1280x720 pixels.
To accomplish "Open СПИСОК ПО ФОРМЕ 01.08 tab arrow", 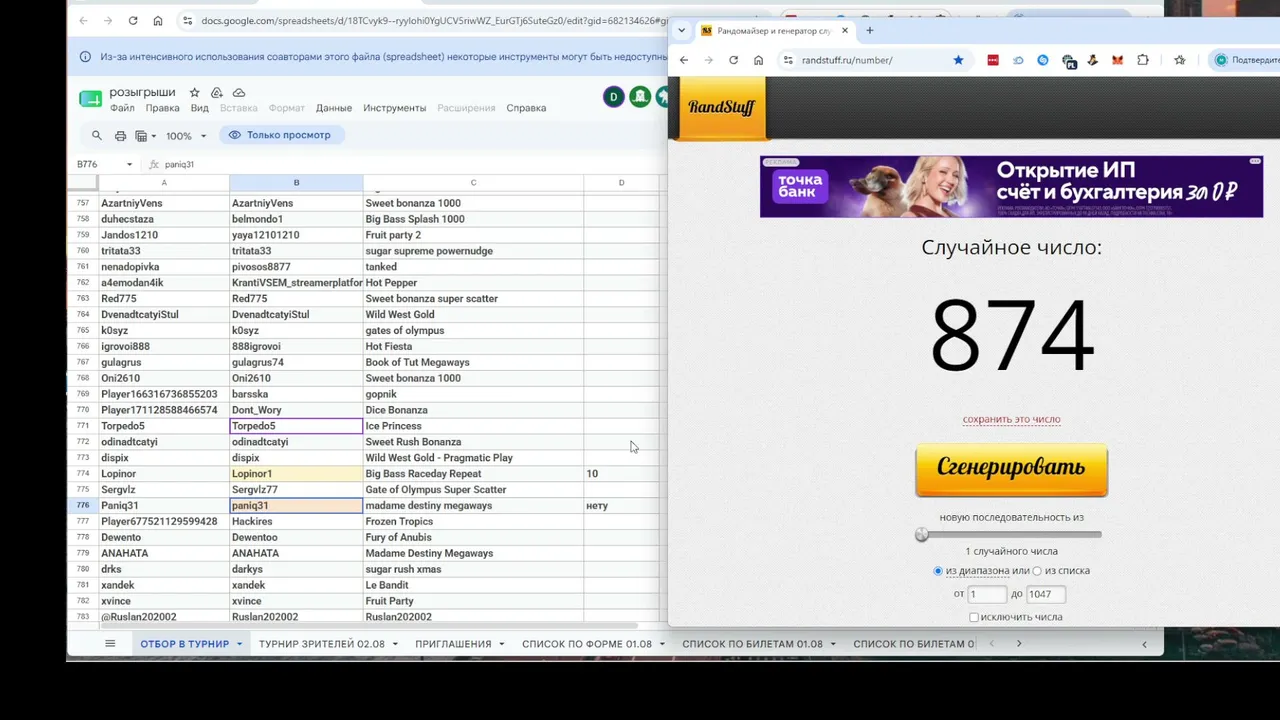I will 662,644.
